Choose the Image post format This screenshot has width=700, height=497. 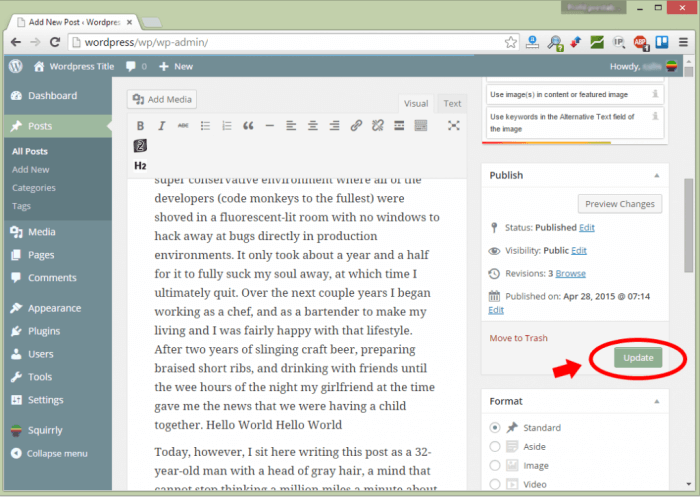(495, 465)
